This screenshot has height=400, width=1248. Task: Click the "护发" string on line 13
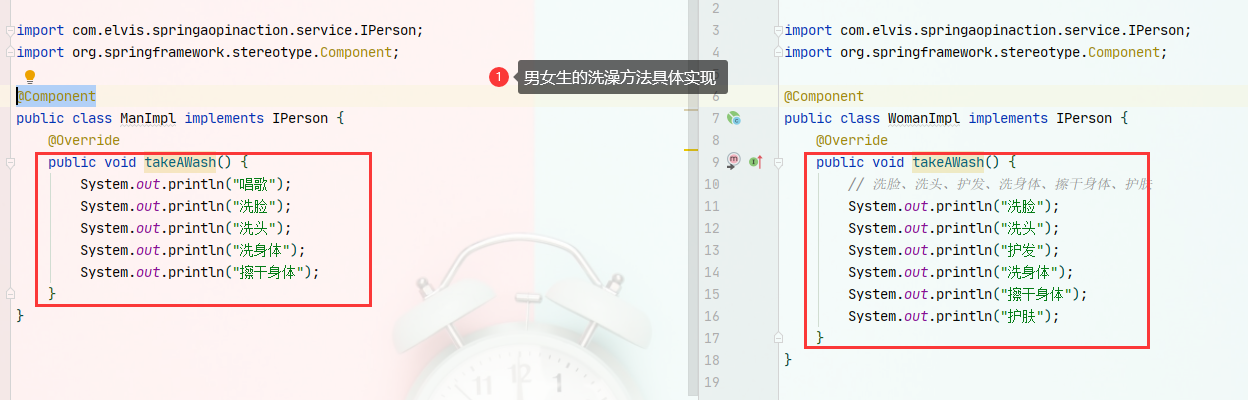(1021, 250)
